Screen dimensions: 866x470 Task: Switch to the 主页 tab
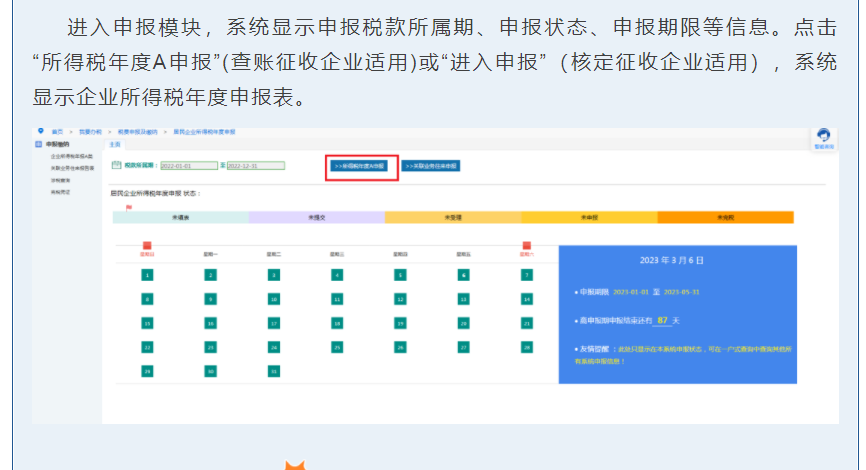[115, 144]
